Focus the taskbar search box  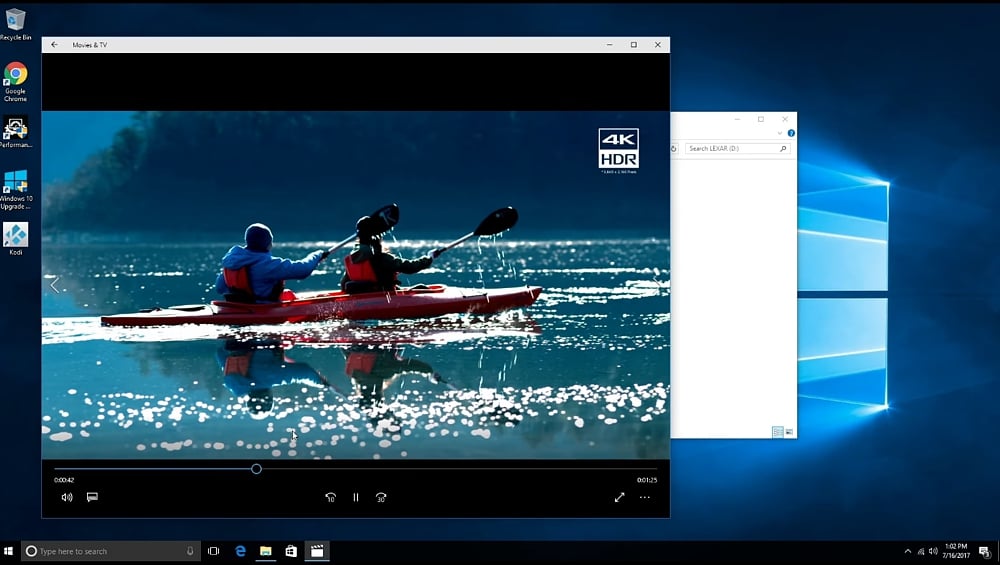110,551
